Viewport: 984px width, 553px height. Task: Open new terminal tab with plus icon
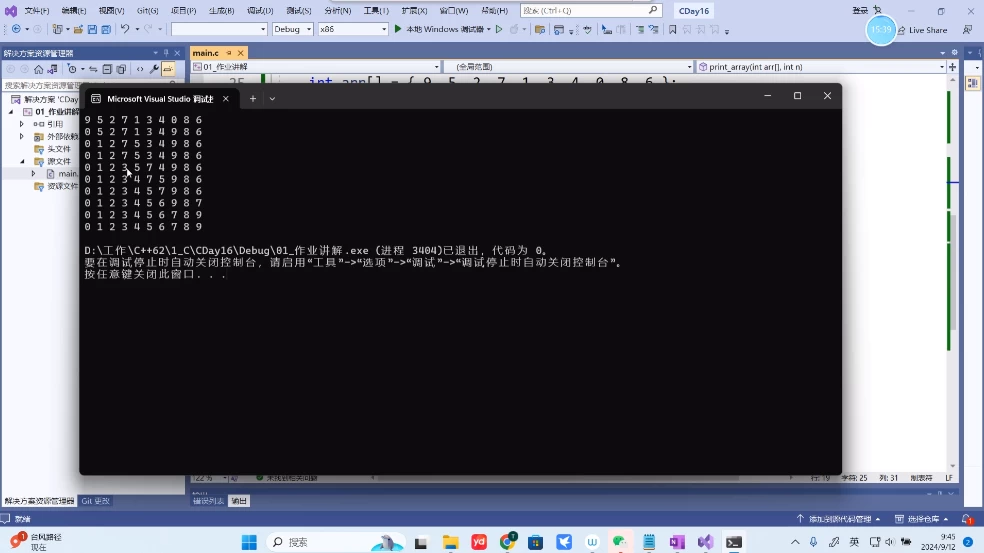[x=253, y=98]
